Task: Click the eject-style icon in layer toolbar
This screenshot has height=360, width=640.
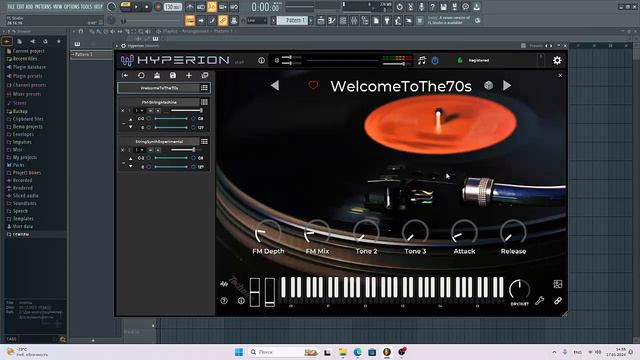Action: pyautogui.click(x=157, y=76)
